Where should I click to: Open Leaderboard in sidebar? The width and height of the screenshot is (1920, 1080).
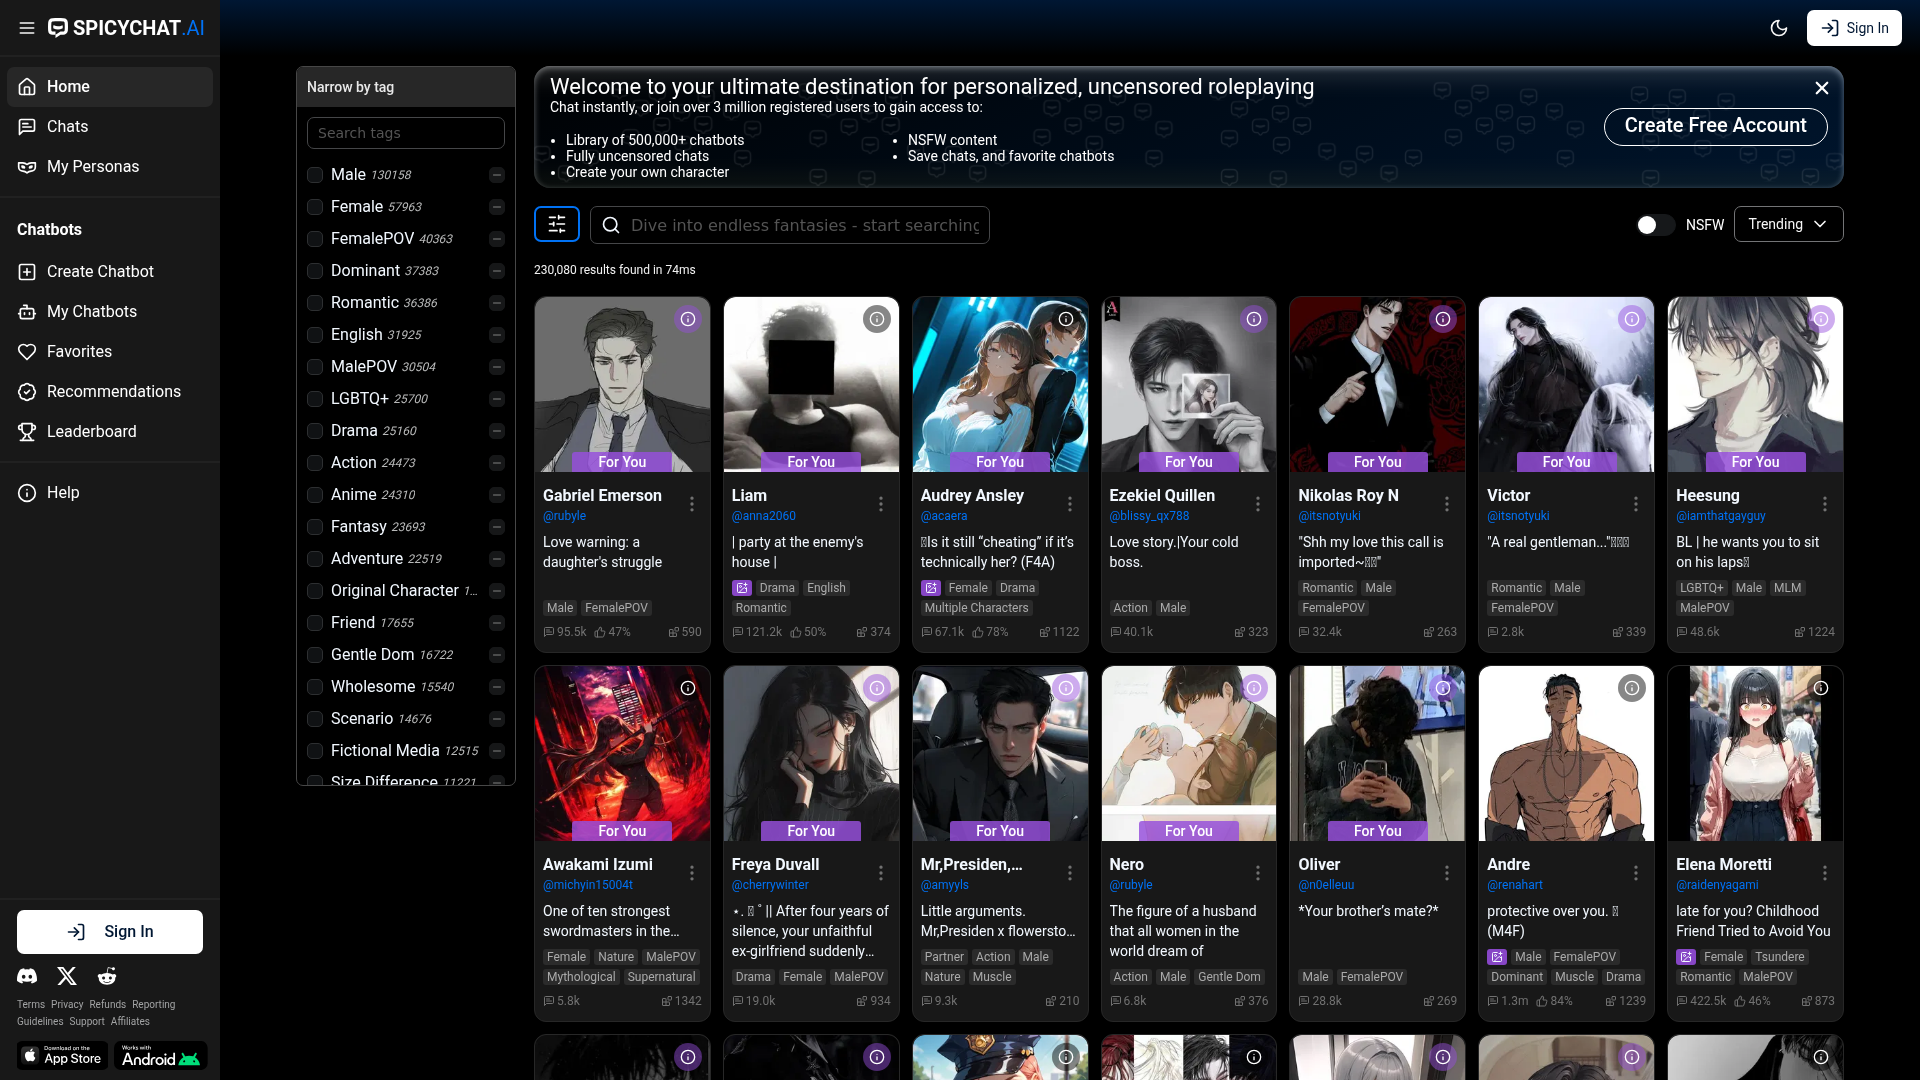(x=110, y=432)
